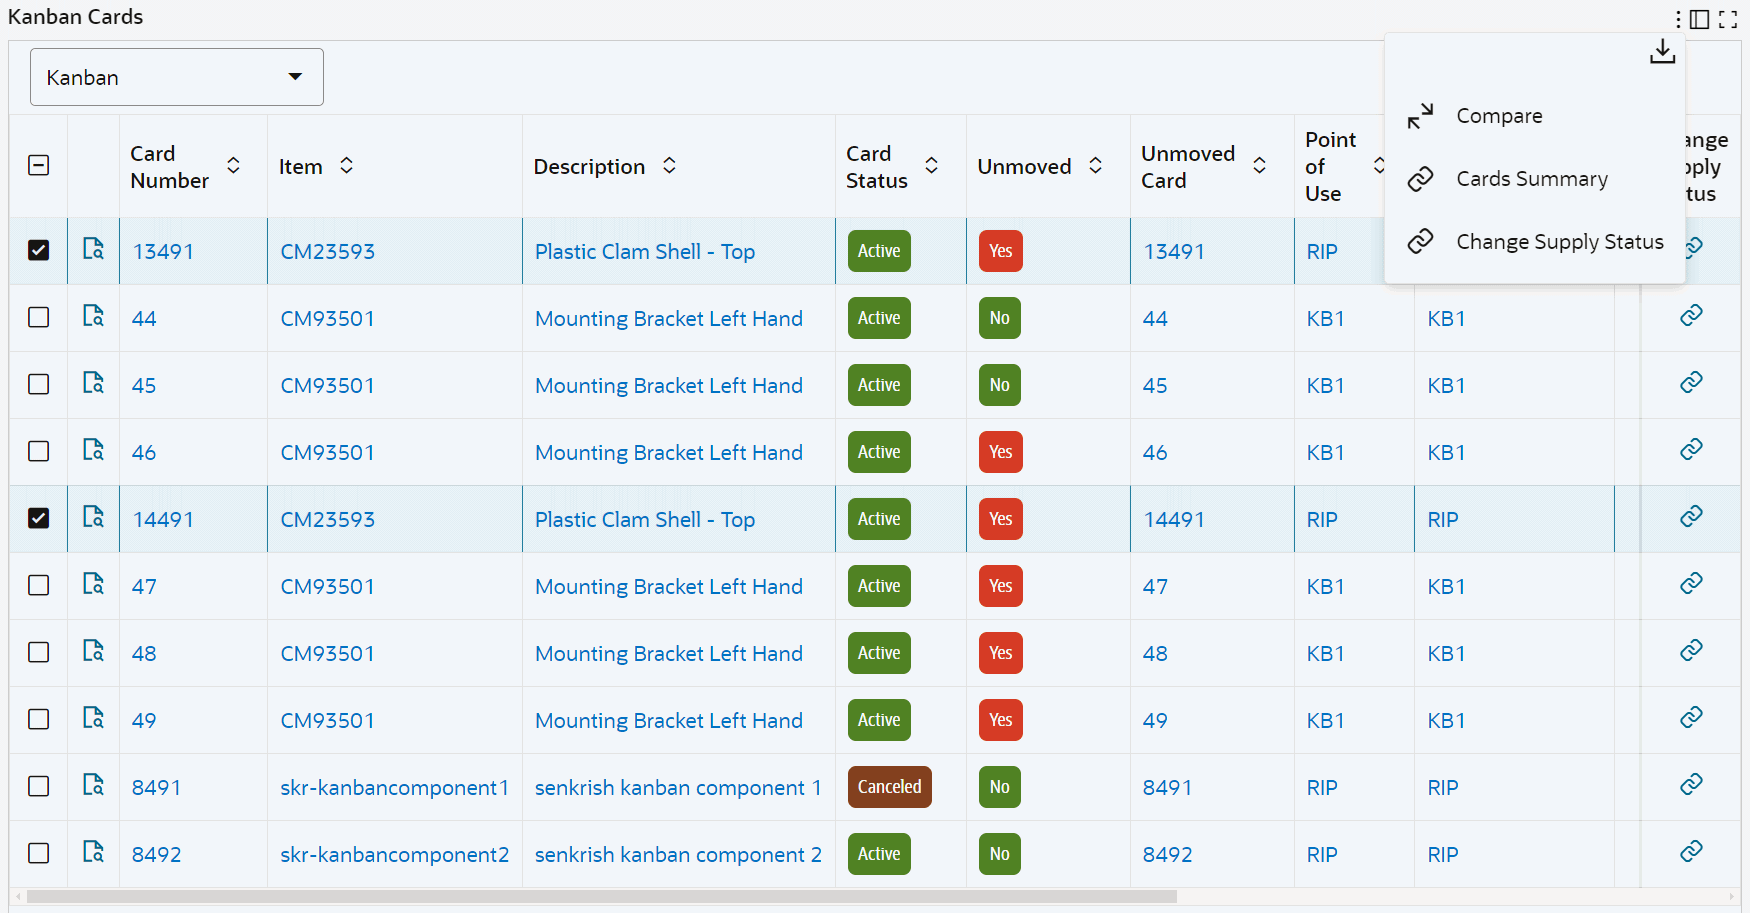Open details icon for card 14491
Screen dimensions: 1750x913
click(93, 517)
